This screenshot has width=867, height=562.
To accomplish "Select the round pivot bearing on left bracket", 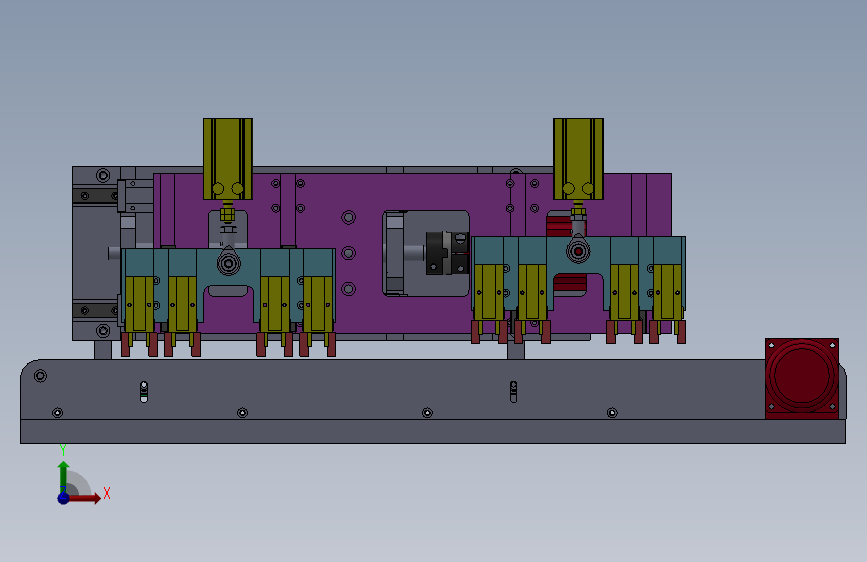I will 228,263.
